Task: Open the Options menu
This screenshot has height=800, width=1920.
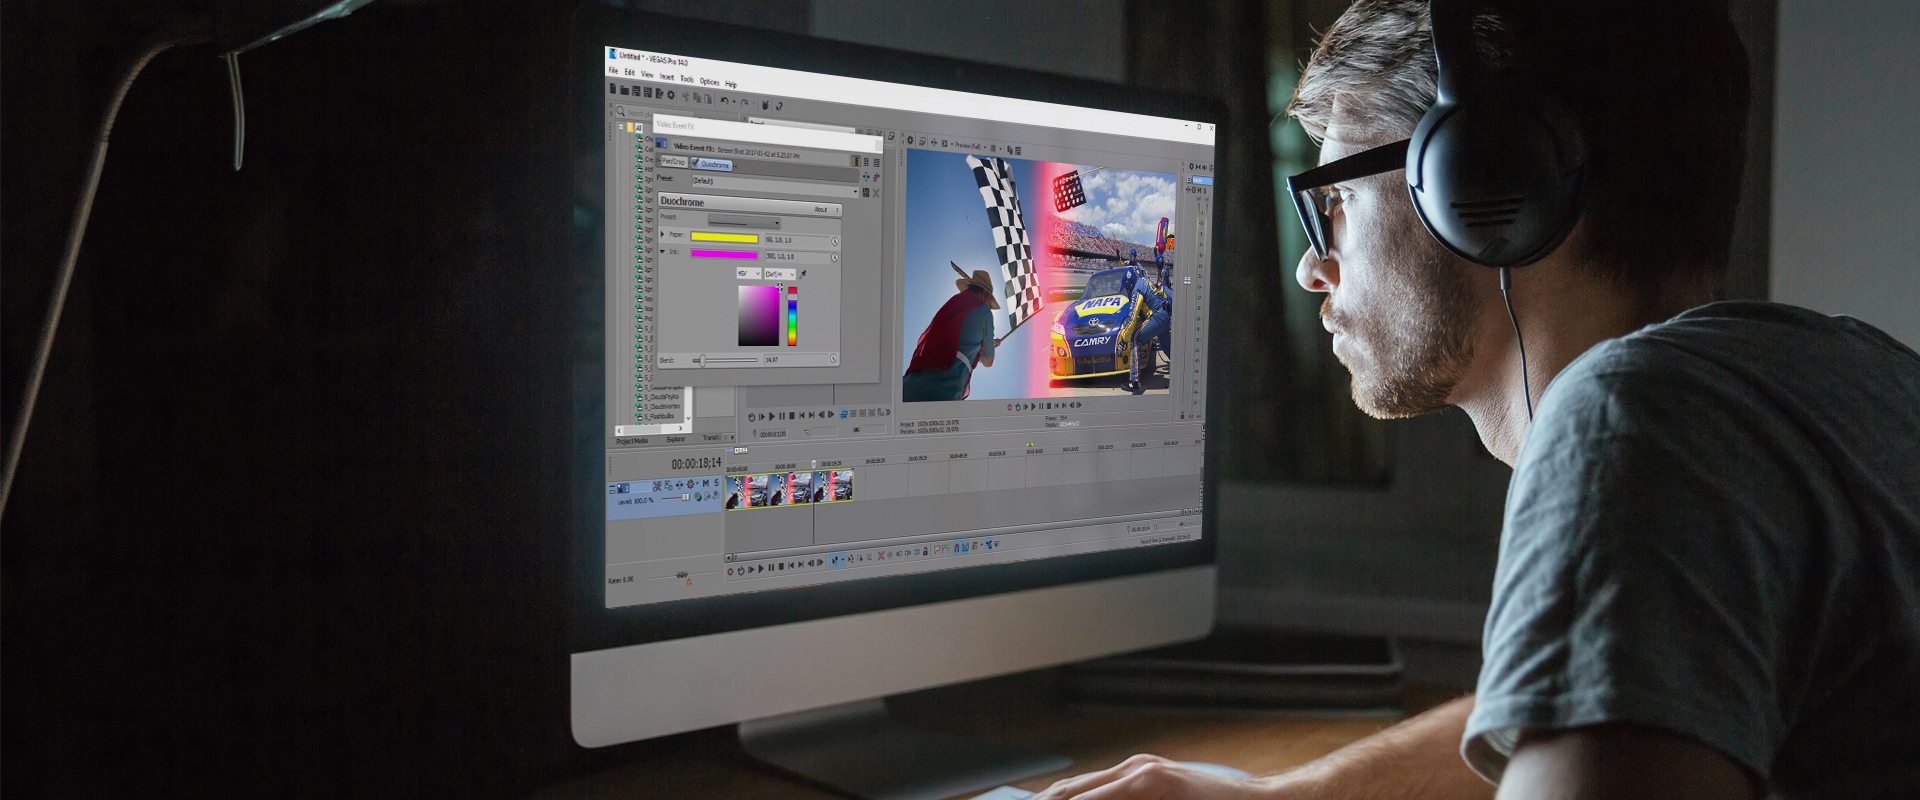Action: [x=709, y=82]
